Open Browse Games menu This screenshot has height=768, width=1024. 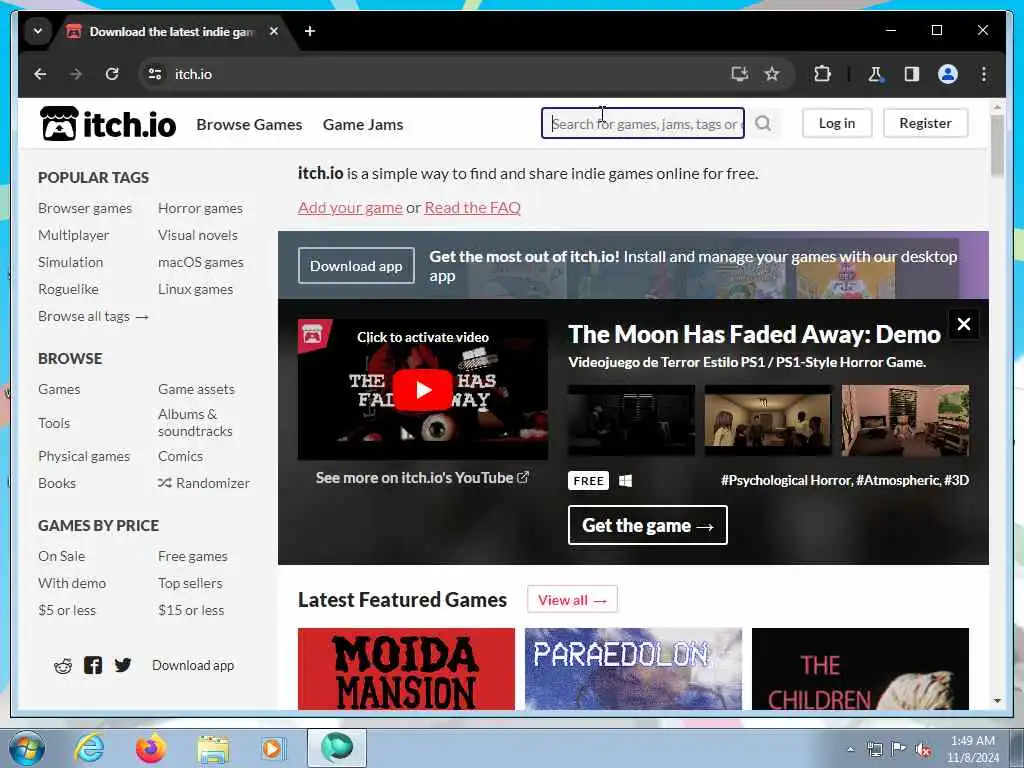pos(249,124)
